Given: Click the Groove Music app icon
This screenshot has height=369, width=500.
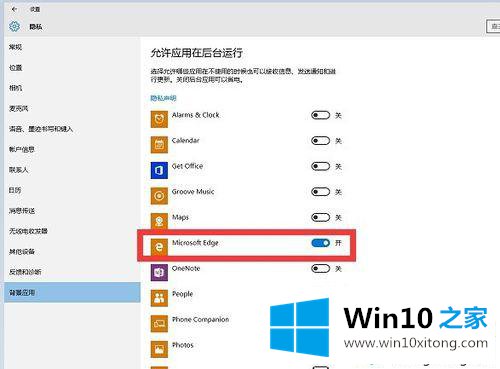Looking at the screenshot, I should [x=159, y=196].
